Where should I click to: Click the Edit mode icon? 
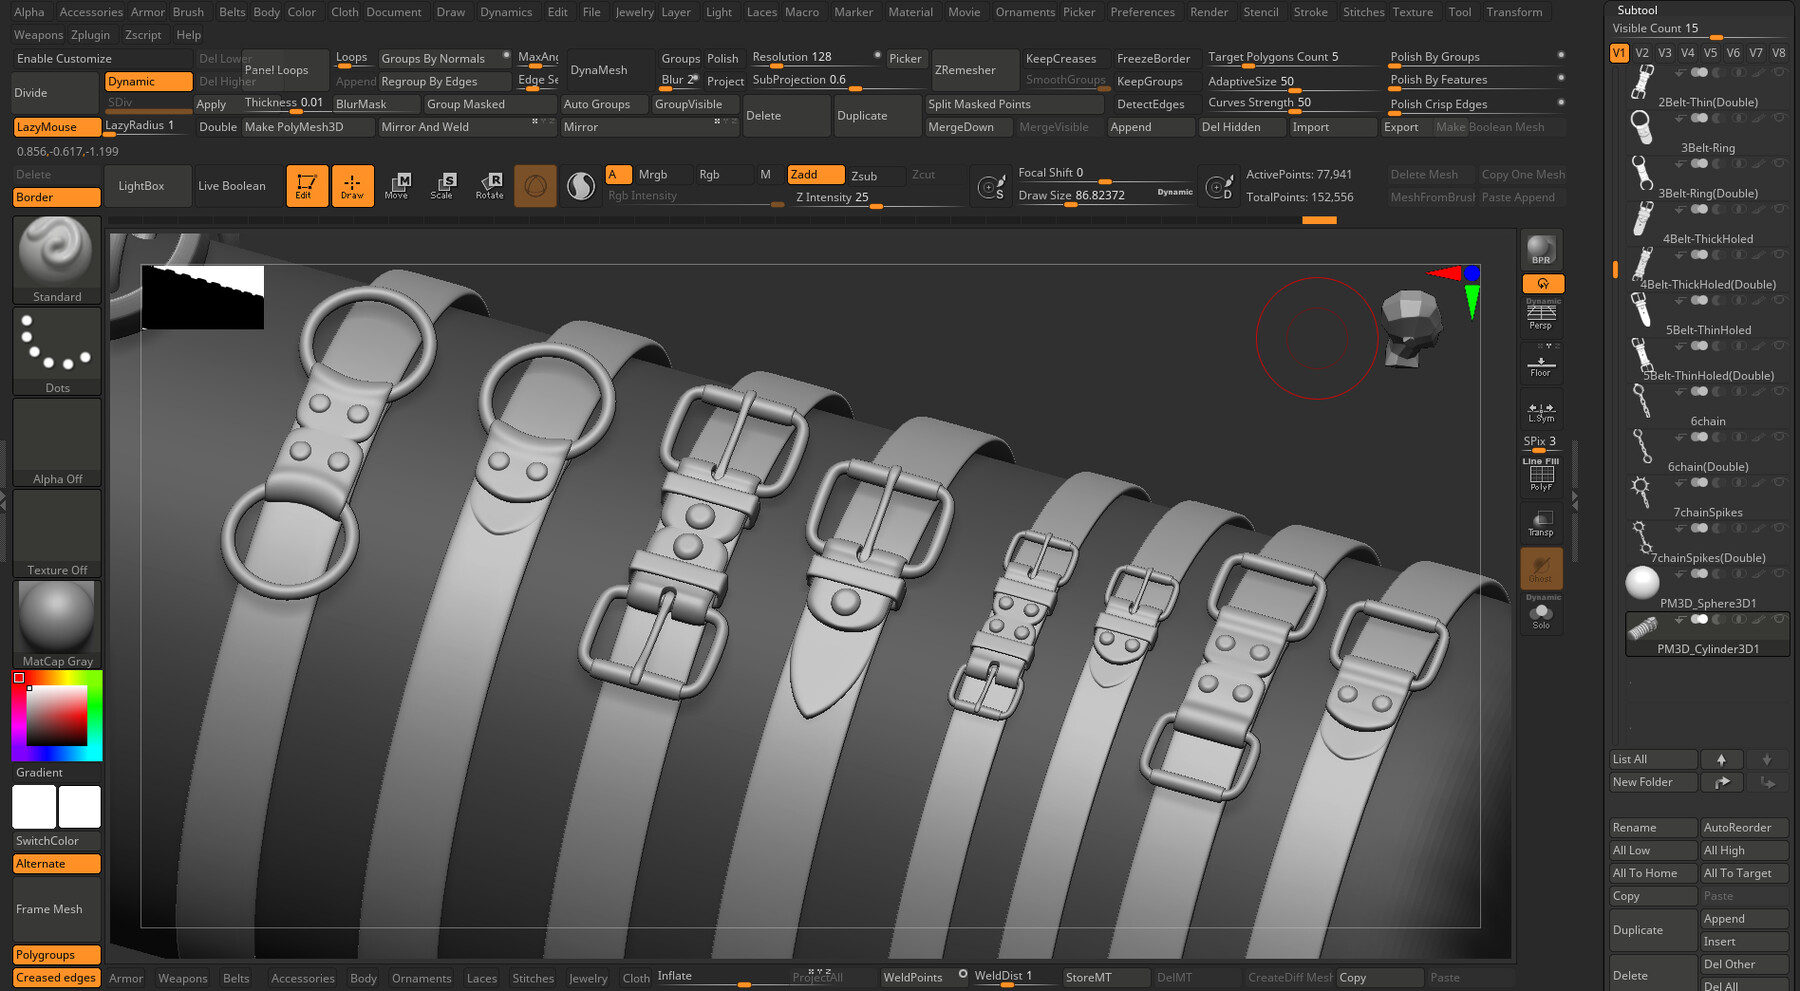pos(307,185)
